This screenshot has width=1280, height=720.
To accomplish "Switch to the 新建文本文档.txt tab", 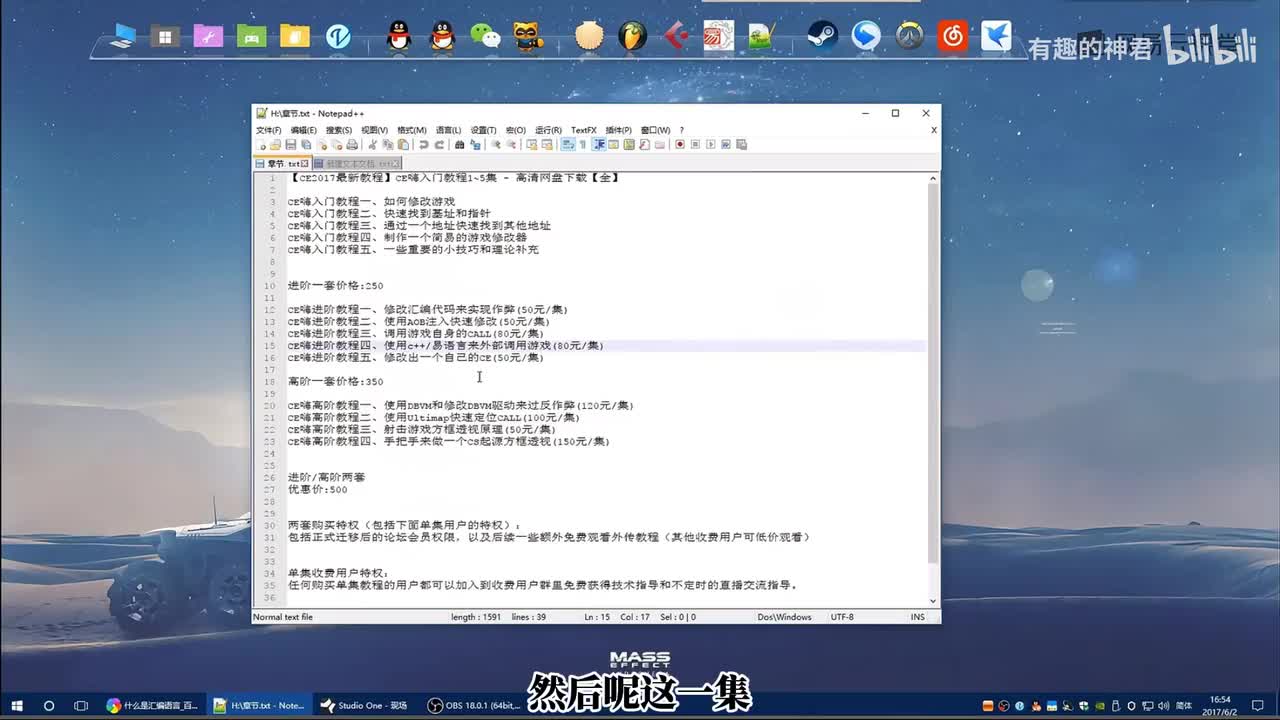I will point(357,163).
